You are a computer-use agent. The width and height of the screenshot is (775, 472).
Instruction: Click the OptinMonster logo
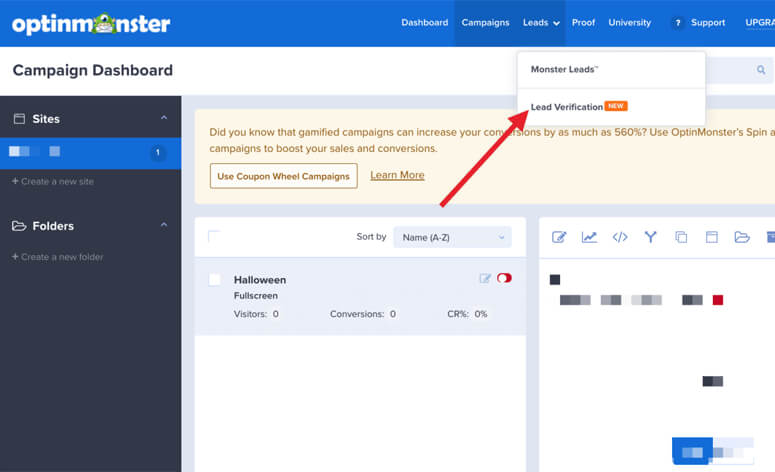tap(91, 24)
